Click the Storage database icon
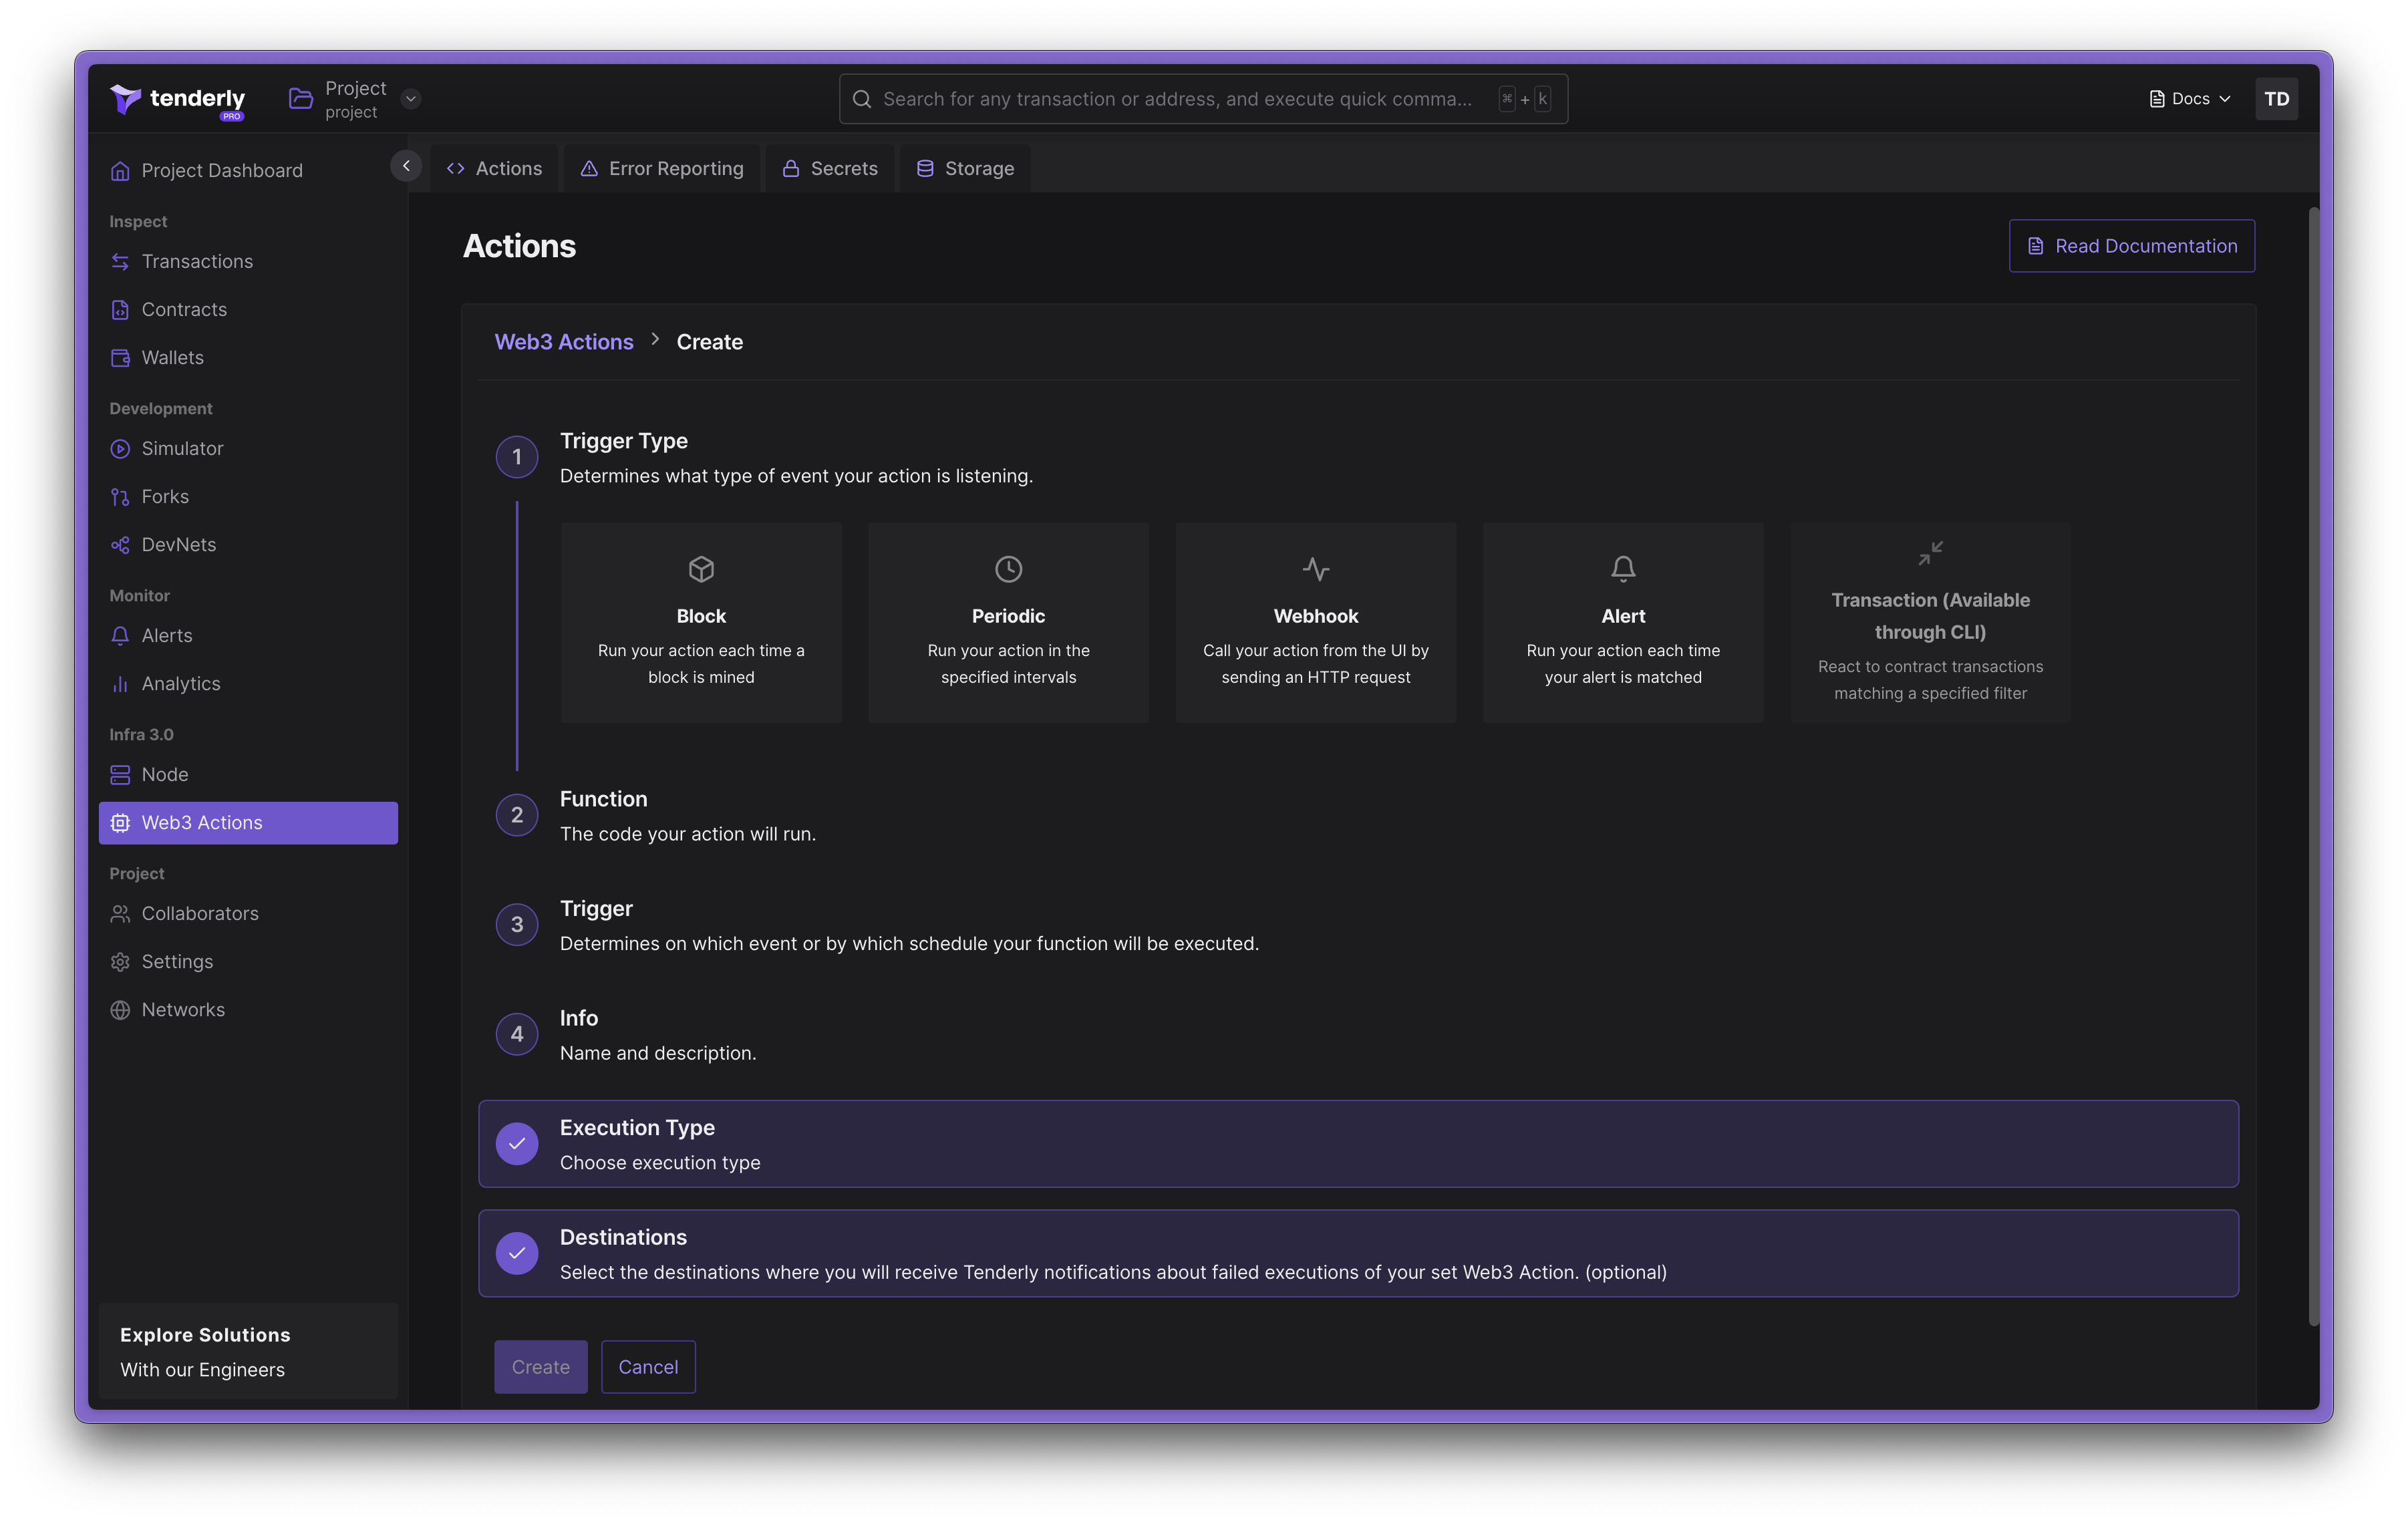Screen dimensions: 2408x1522 point(925,169)
